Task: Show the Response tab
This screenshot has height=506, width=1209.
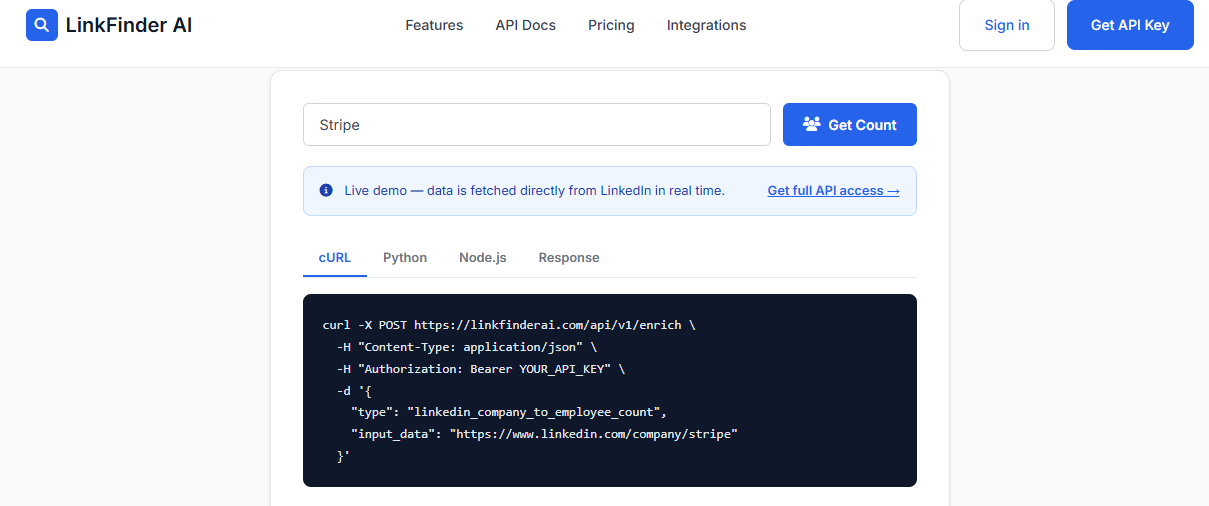Action: [x=569, y=257]
